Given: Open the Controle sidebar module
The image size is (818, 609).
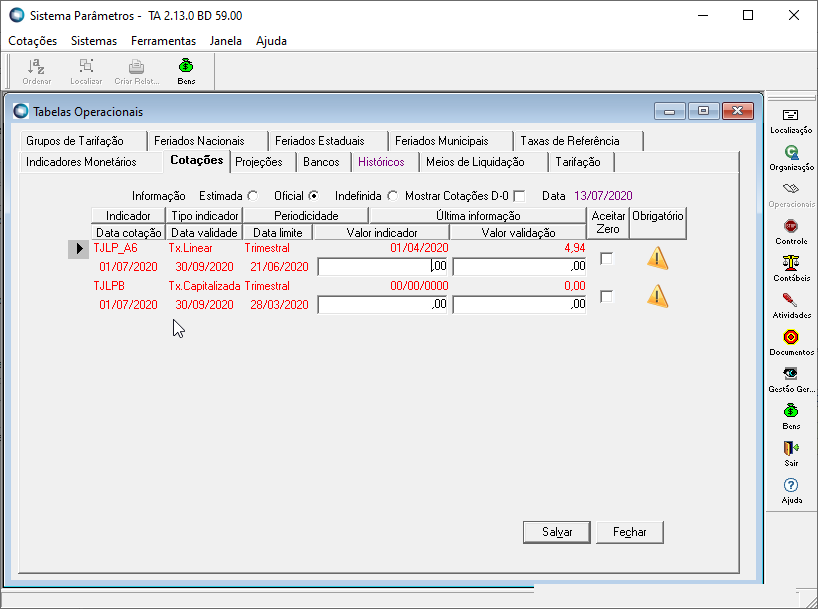Looking at the screenshot, I should pyautogui.click(x=791, y=232).
